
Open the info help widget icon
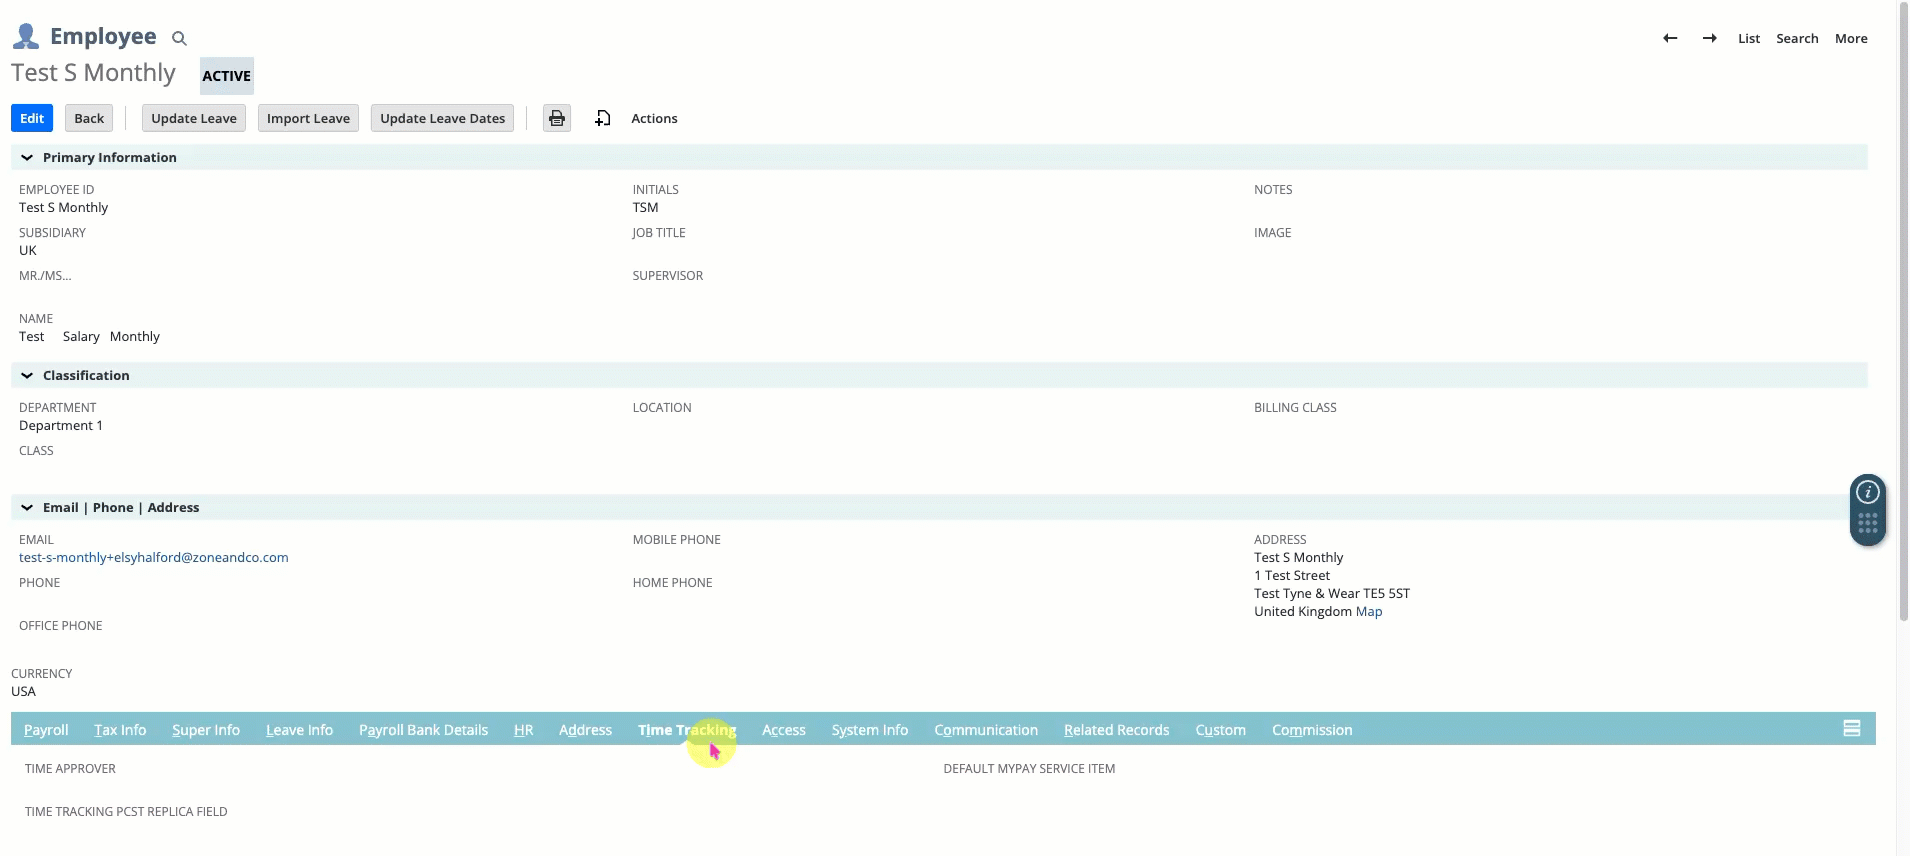point(1868,492)
